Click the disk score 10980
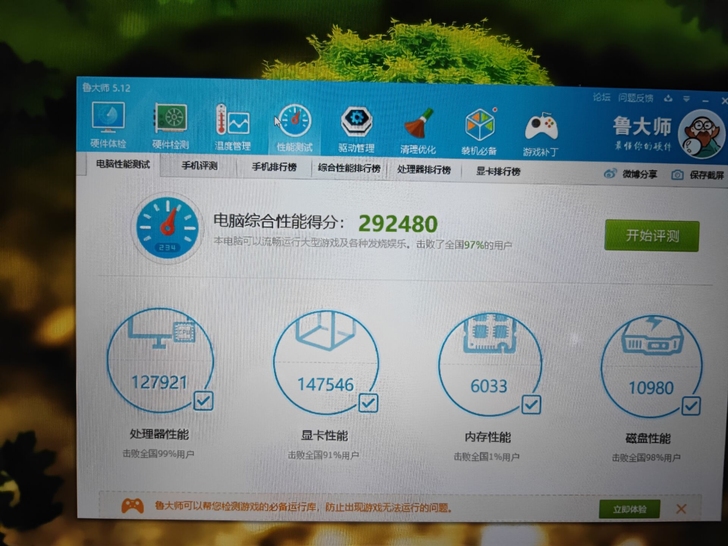Screen dimensions: 728x546 [x=651, y=388]
